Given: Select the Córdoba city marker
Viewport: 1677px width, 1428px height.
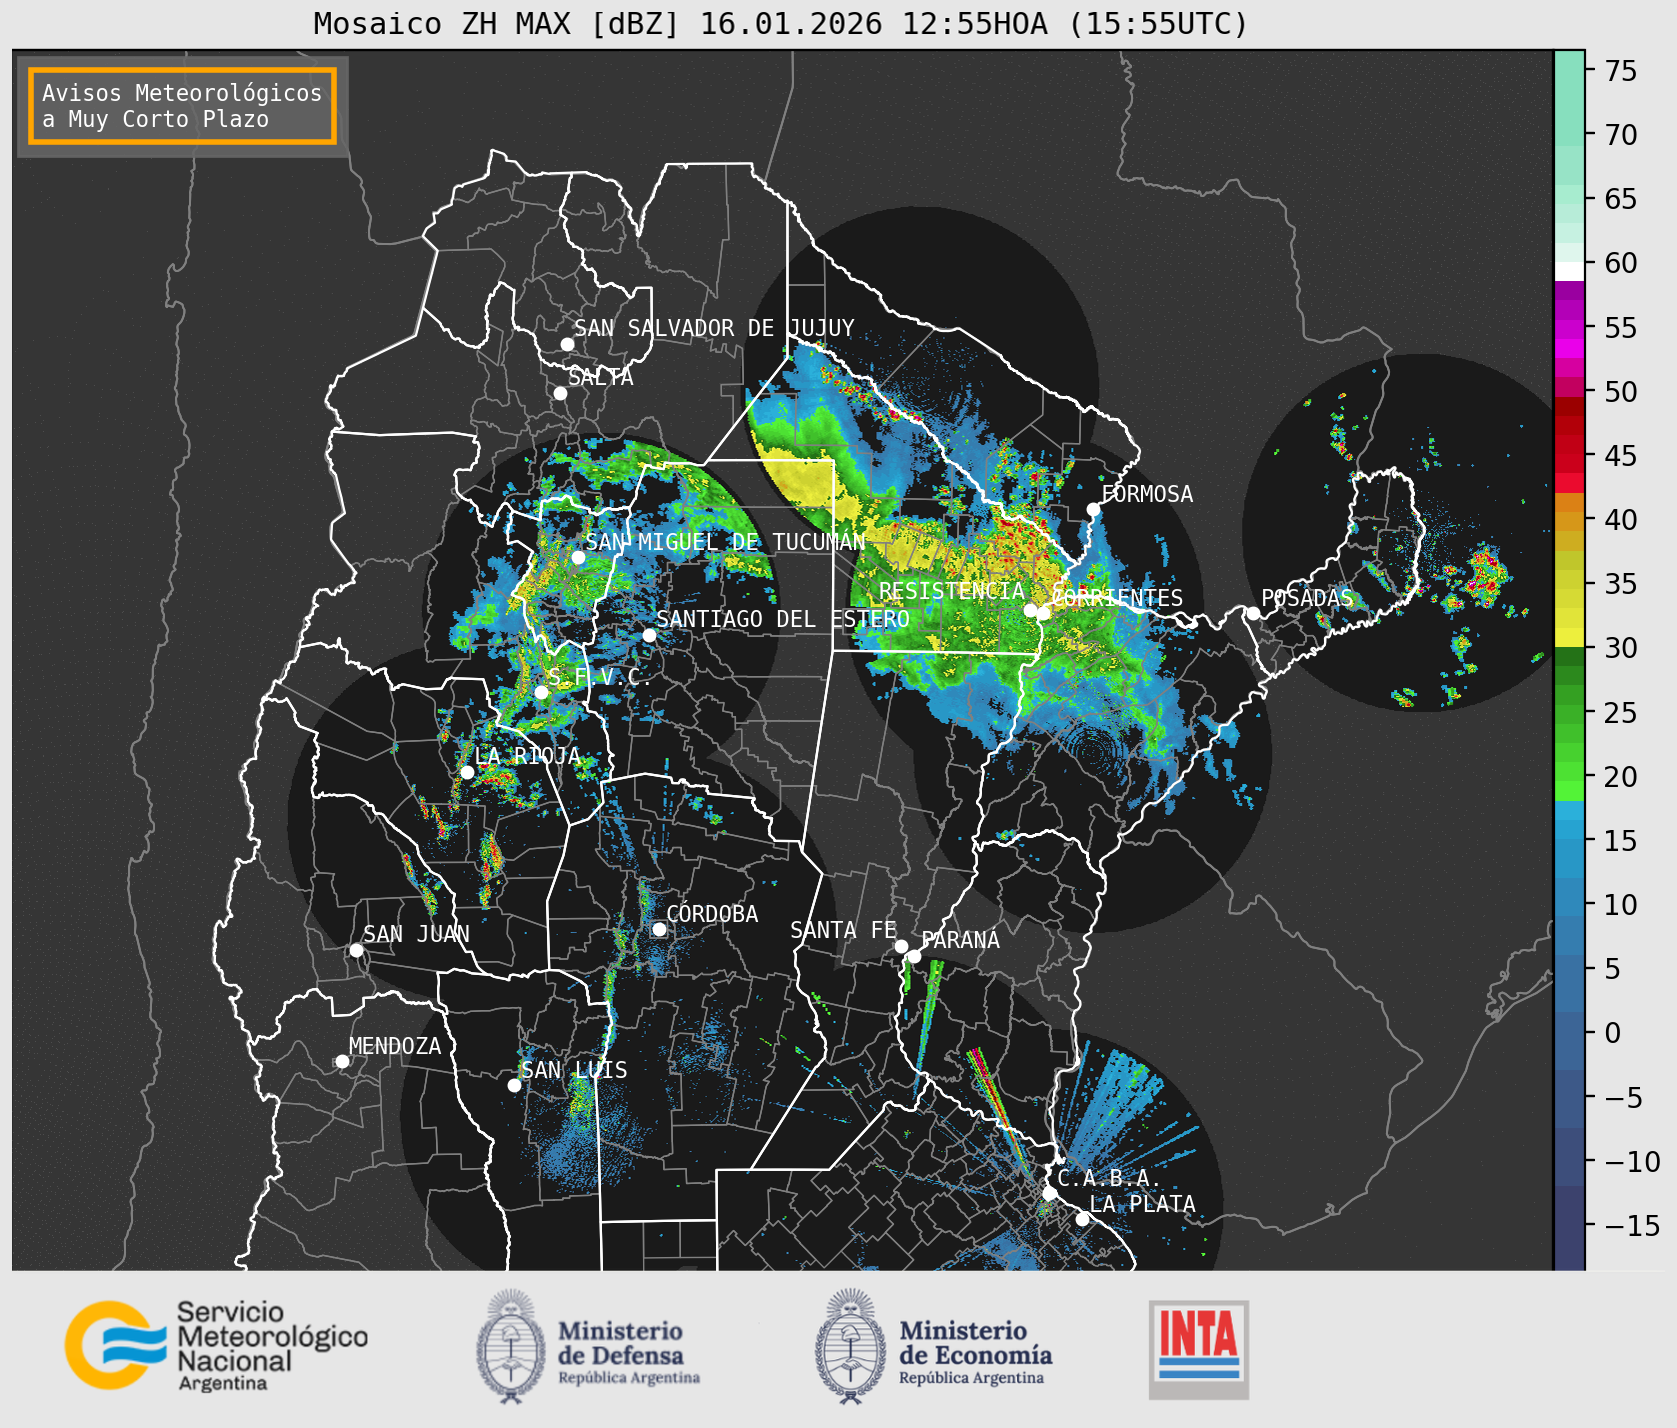Looking at the screenshot, I should pyautogui.click(x=659, y=929).
